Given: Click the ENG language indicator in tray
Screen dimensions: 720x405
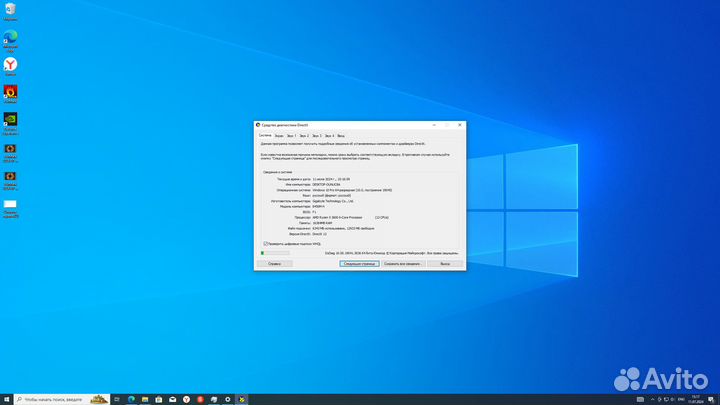Looking at the screenshot, I should (681, 399).
